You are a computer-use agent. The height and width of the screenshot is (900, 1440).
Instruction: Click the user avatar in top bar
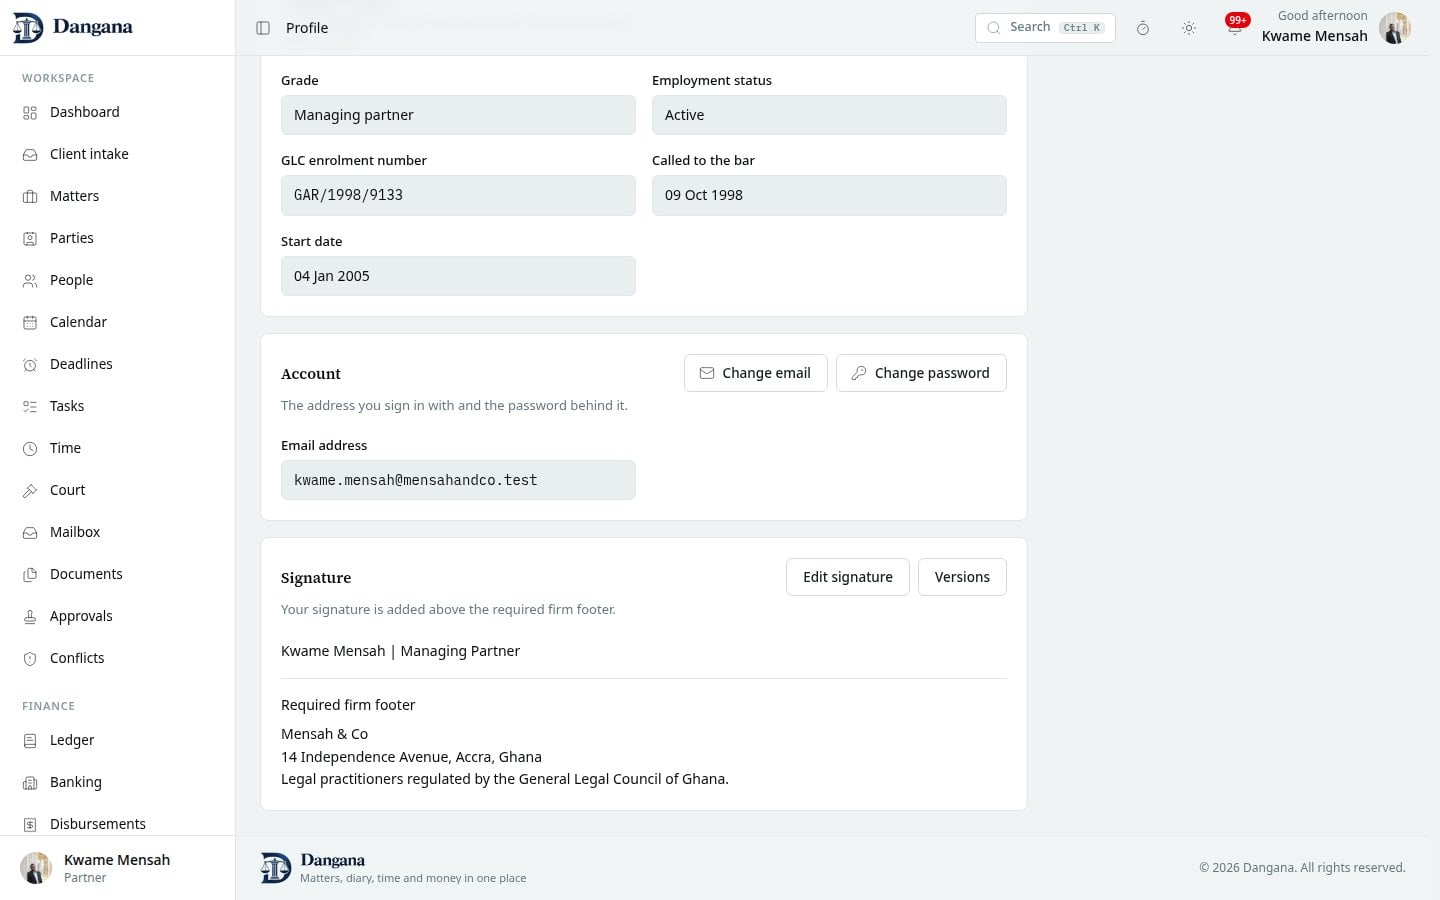[1395, 28]
